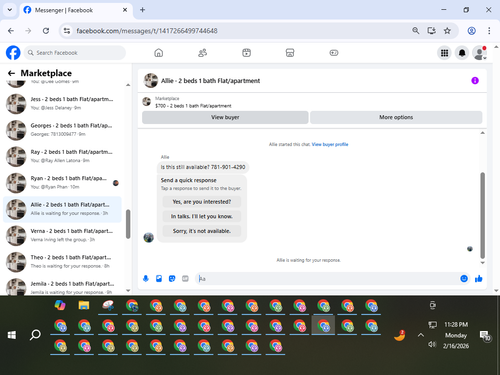500x375 pixels.
Task: Close the Messenger | Facebook tab
Action: coord(125,10)
